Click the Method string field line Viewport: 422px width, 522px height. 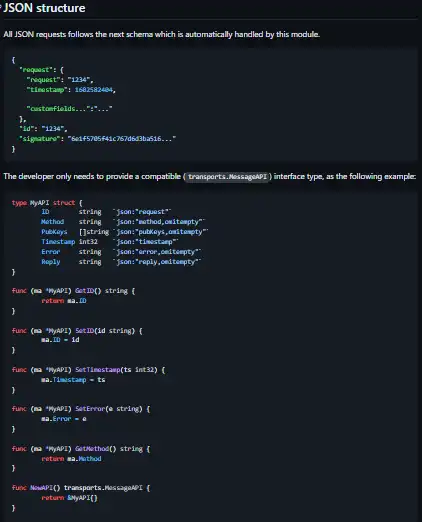click(123, 222)
